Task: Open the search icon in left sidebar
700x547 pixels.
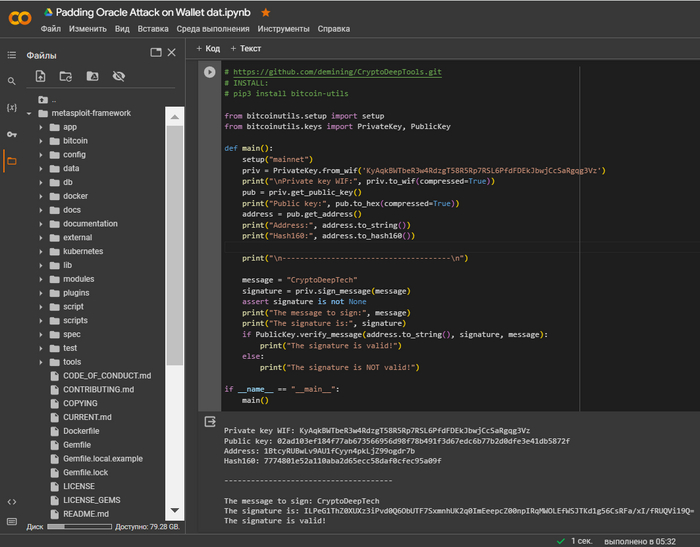Action: [12, 81]
